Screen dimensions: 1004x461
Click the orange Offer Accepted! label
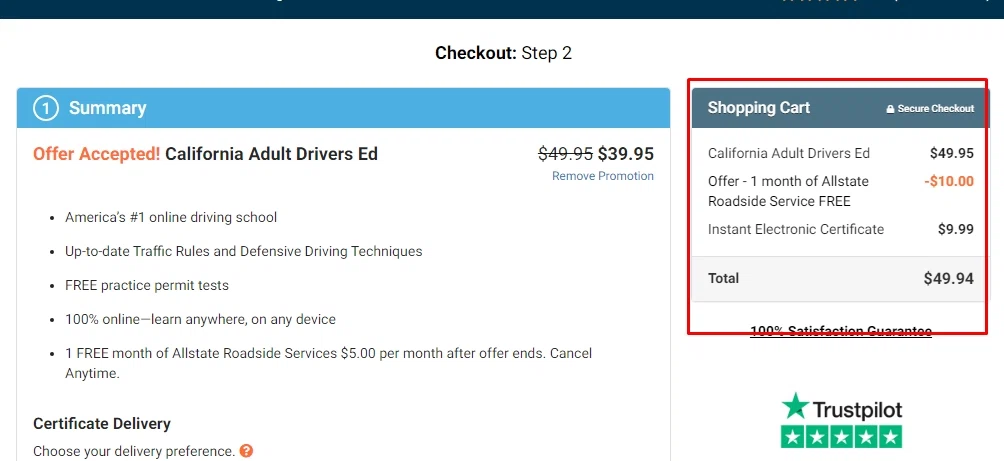pos(96,154)
